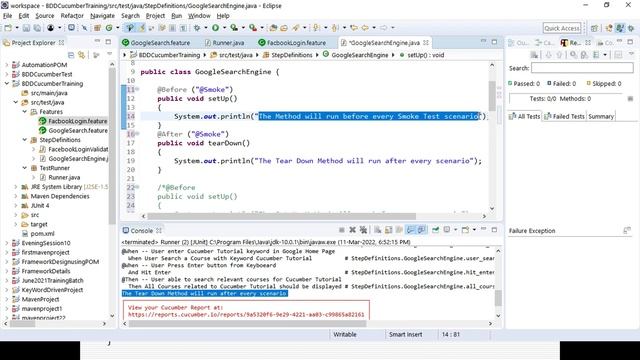
Task: Select GoogleSearch.feature in Project Explorer
Action: (78, 131)
